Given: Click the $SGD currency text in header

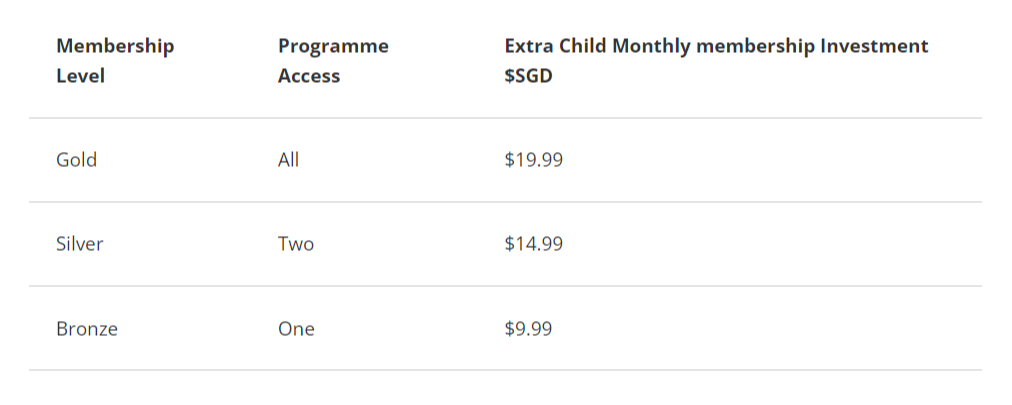Looking at the screenshot, I should [529, 76].
